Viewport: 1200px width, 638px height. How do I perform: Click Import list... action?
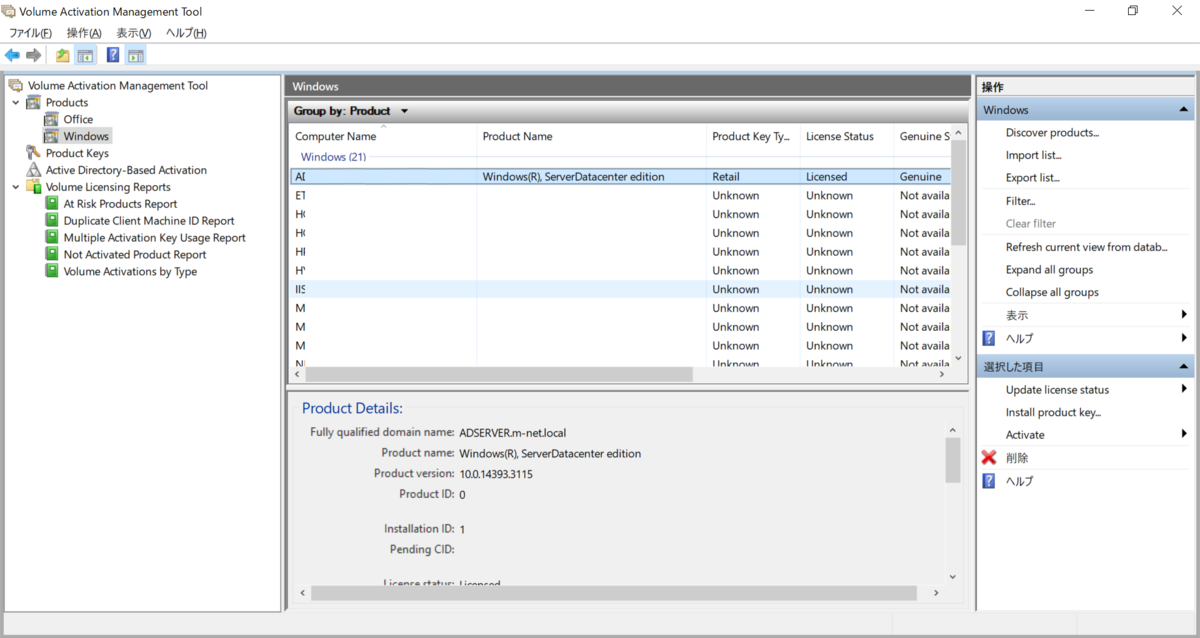coord(1033,156)
